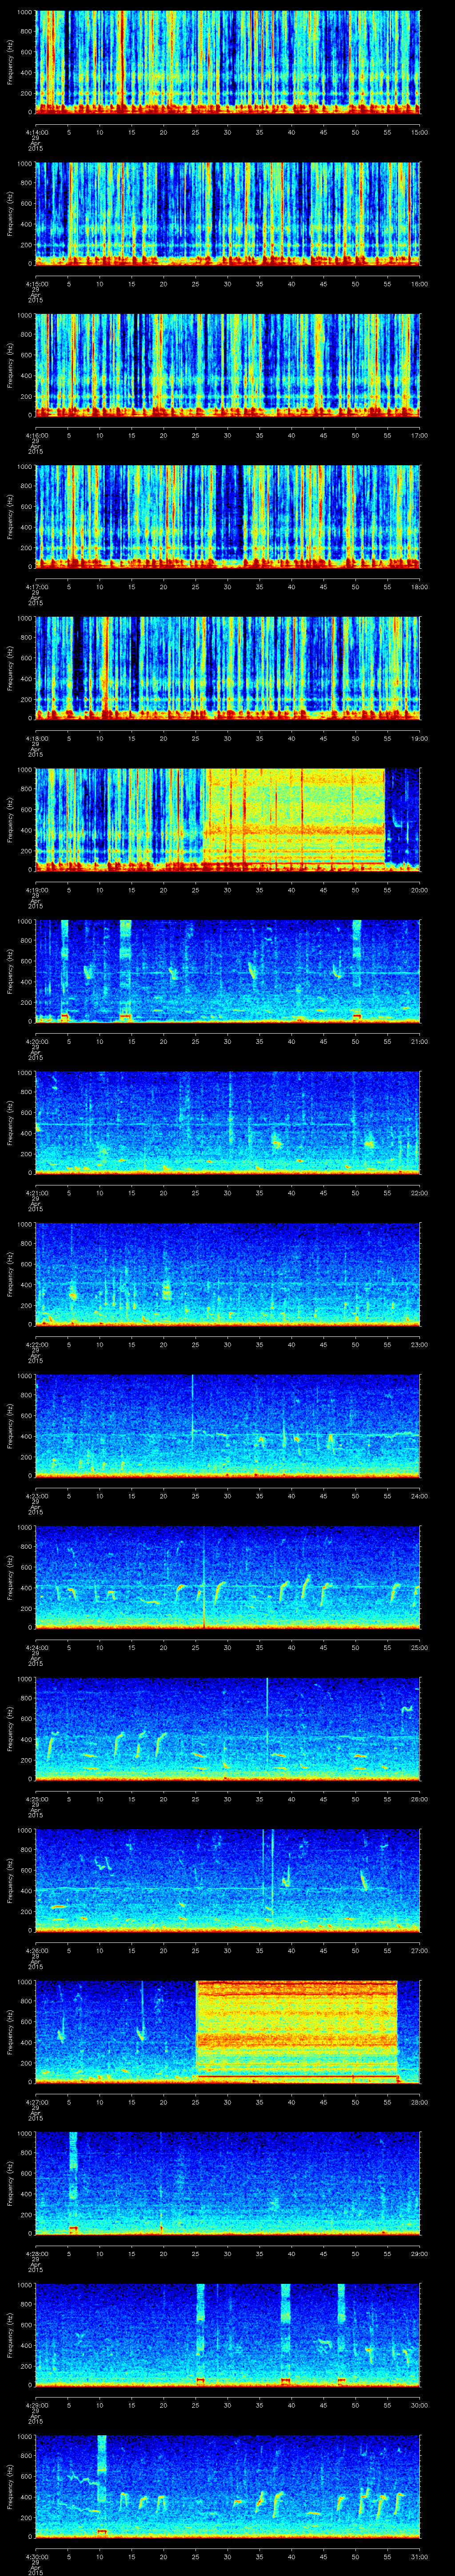Select the "4:21:00" start time label

[36, 1193]
